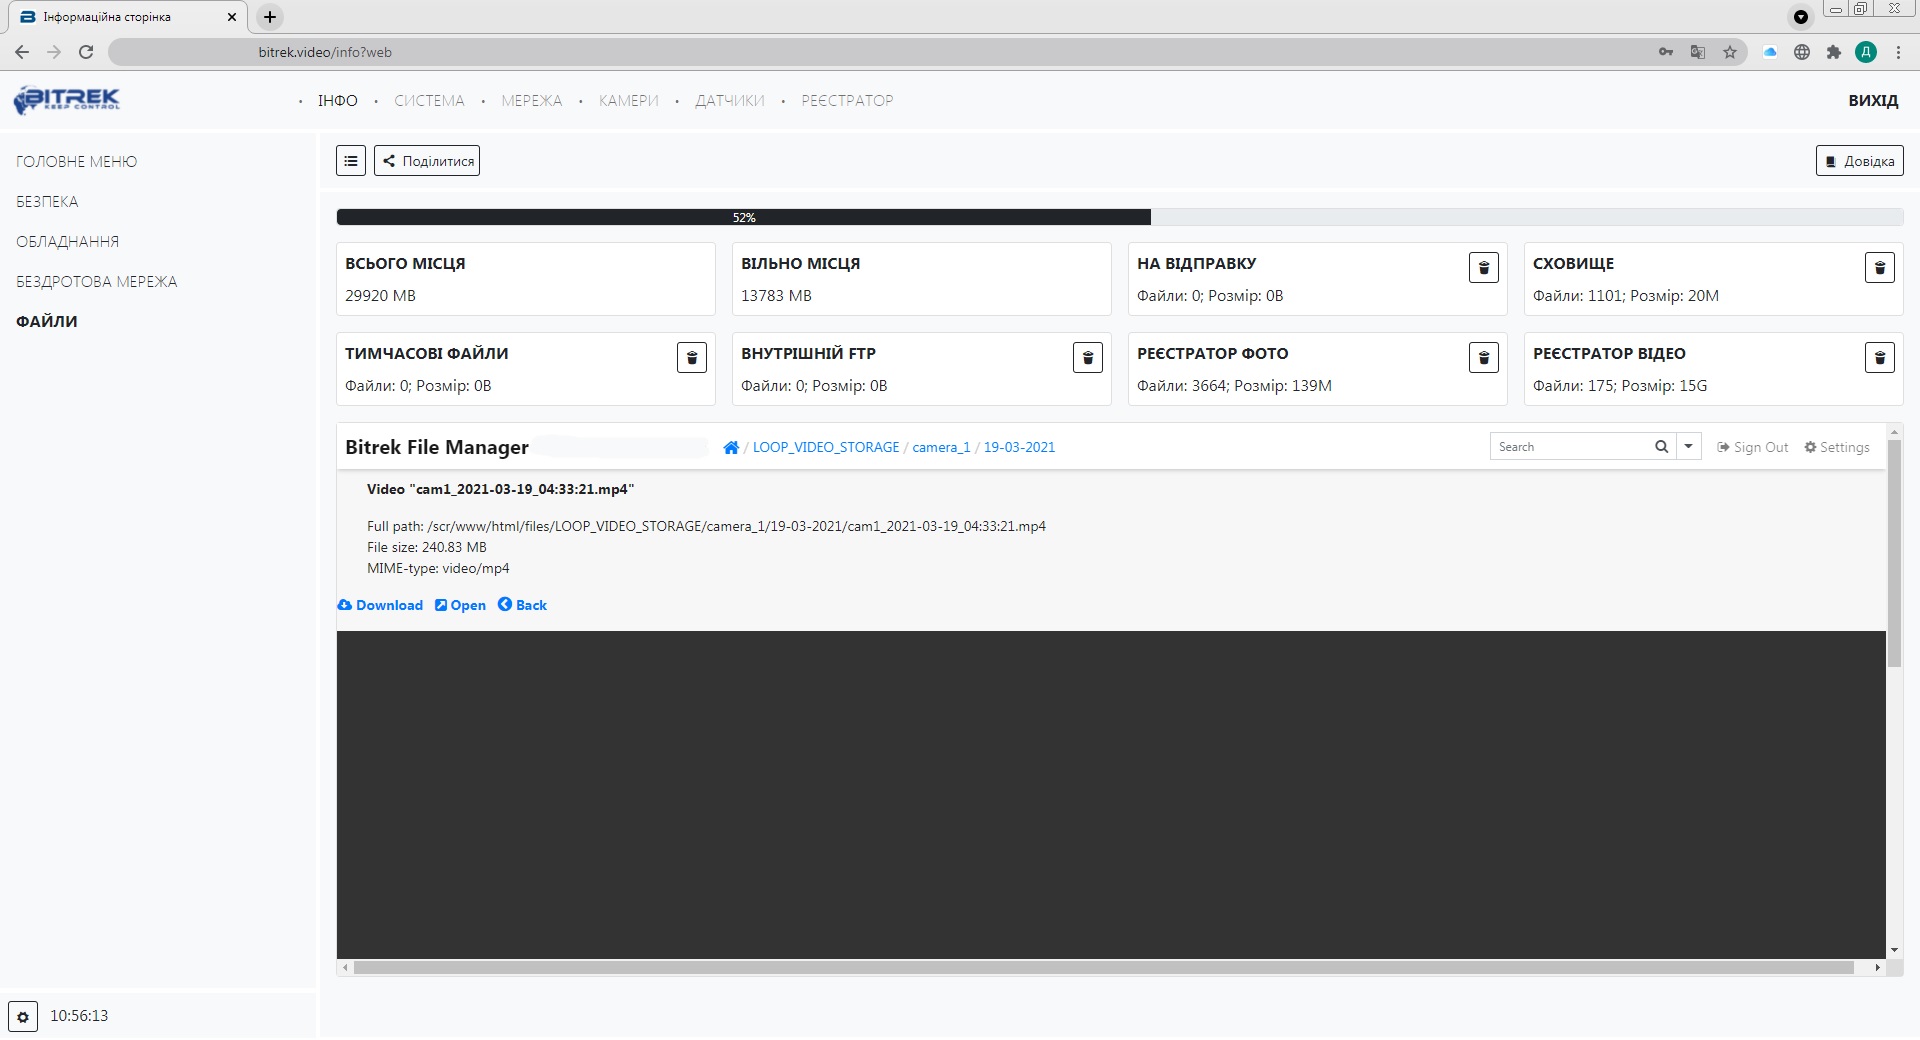Click trash icon for Реєстратор відео
Image resolution: width=1920 pixels, height=1040 pixels.
(x=1879, y=358)
